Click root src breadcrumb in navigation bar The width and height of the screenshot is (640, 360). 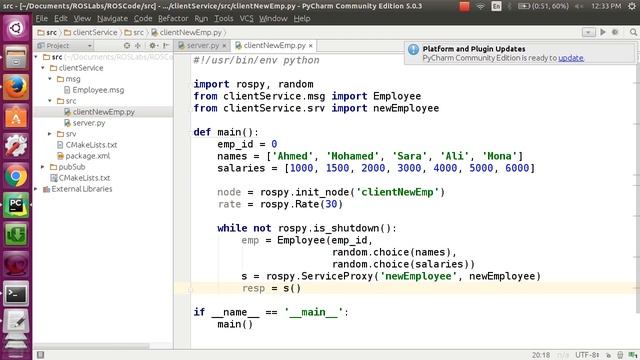point(47,32)
